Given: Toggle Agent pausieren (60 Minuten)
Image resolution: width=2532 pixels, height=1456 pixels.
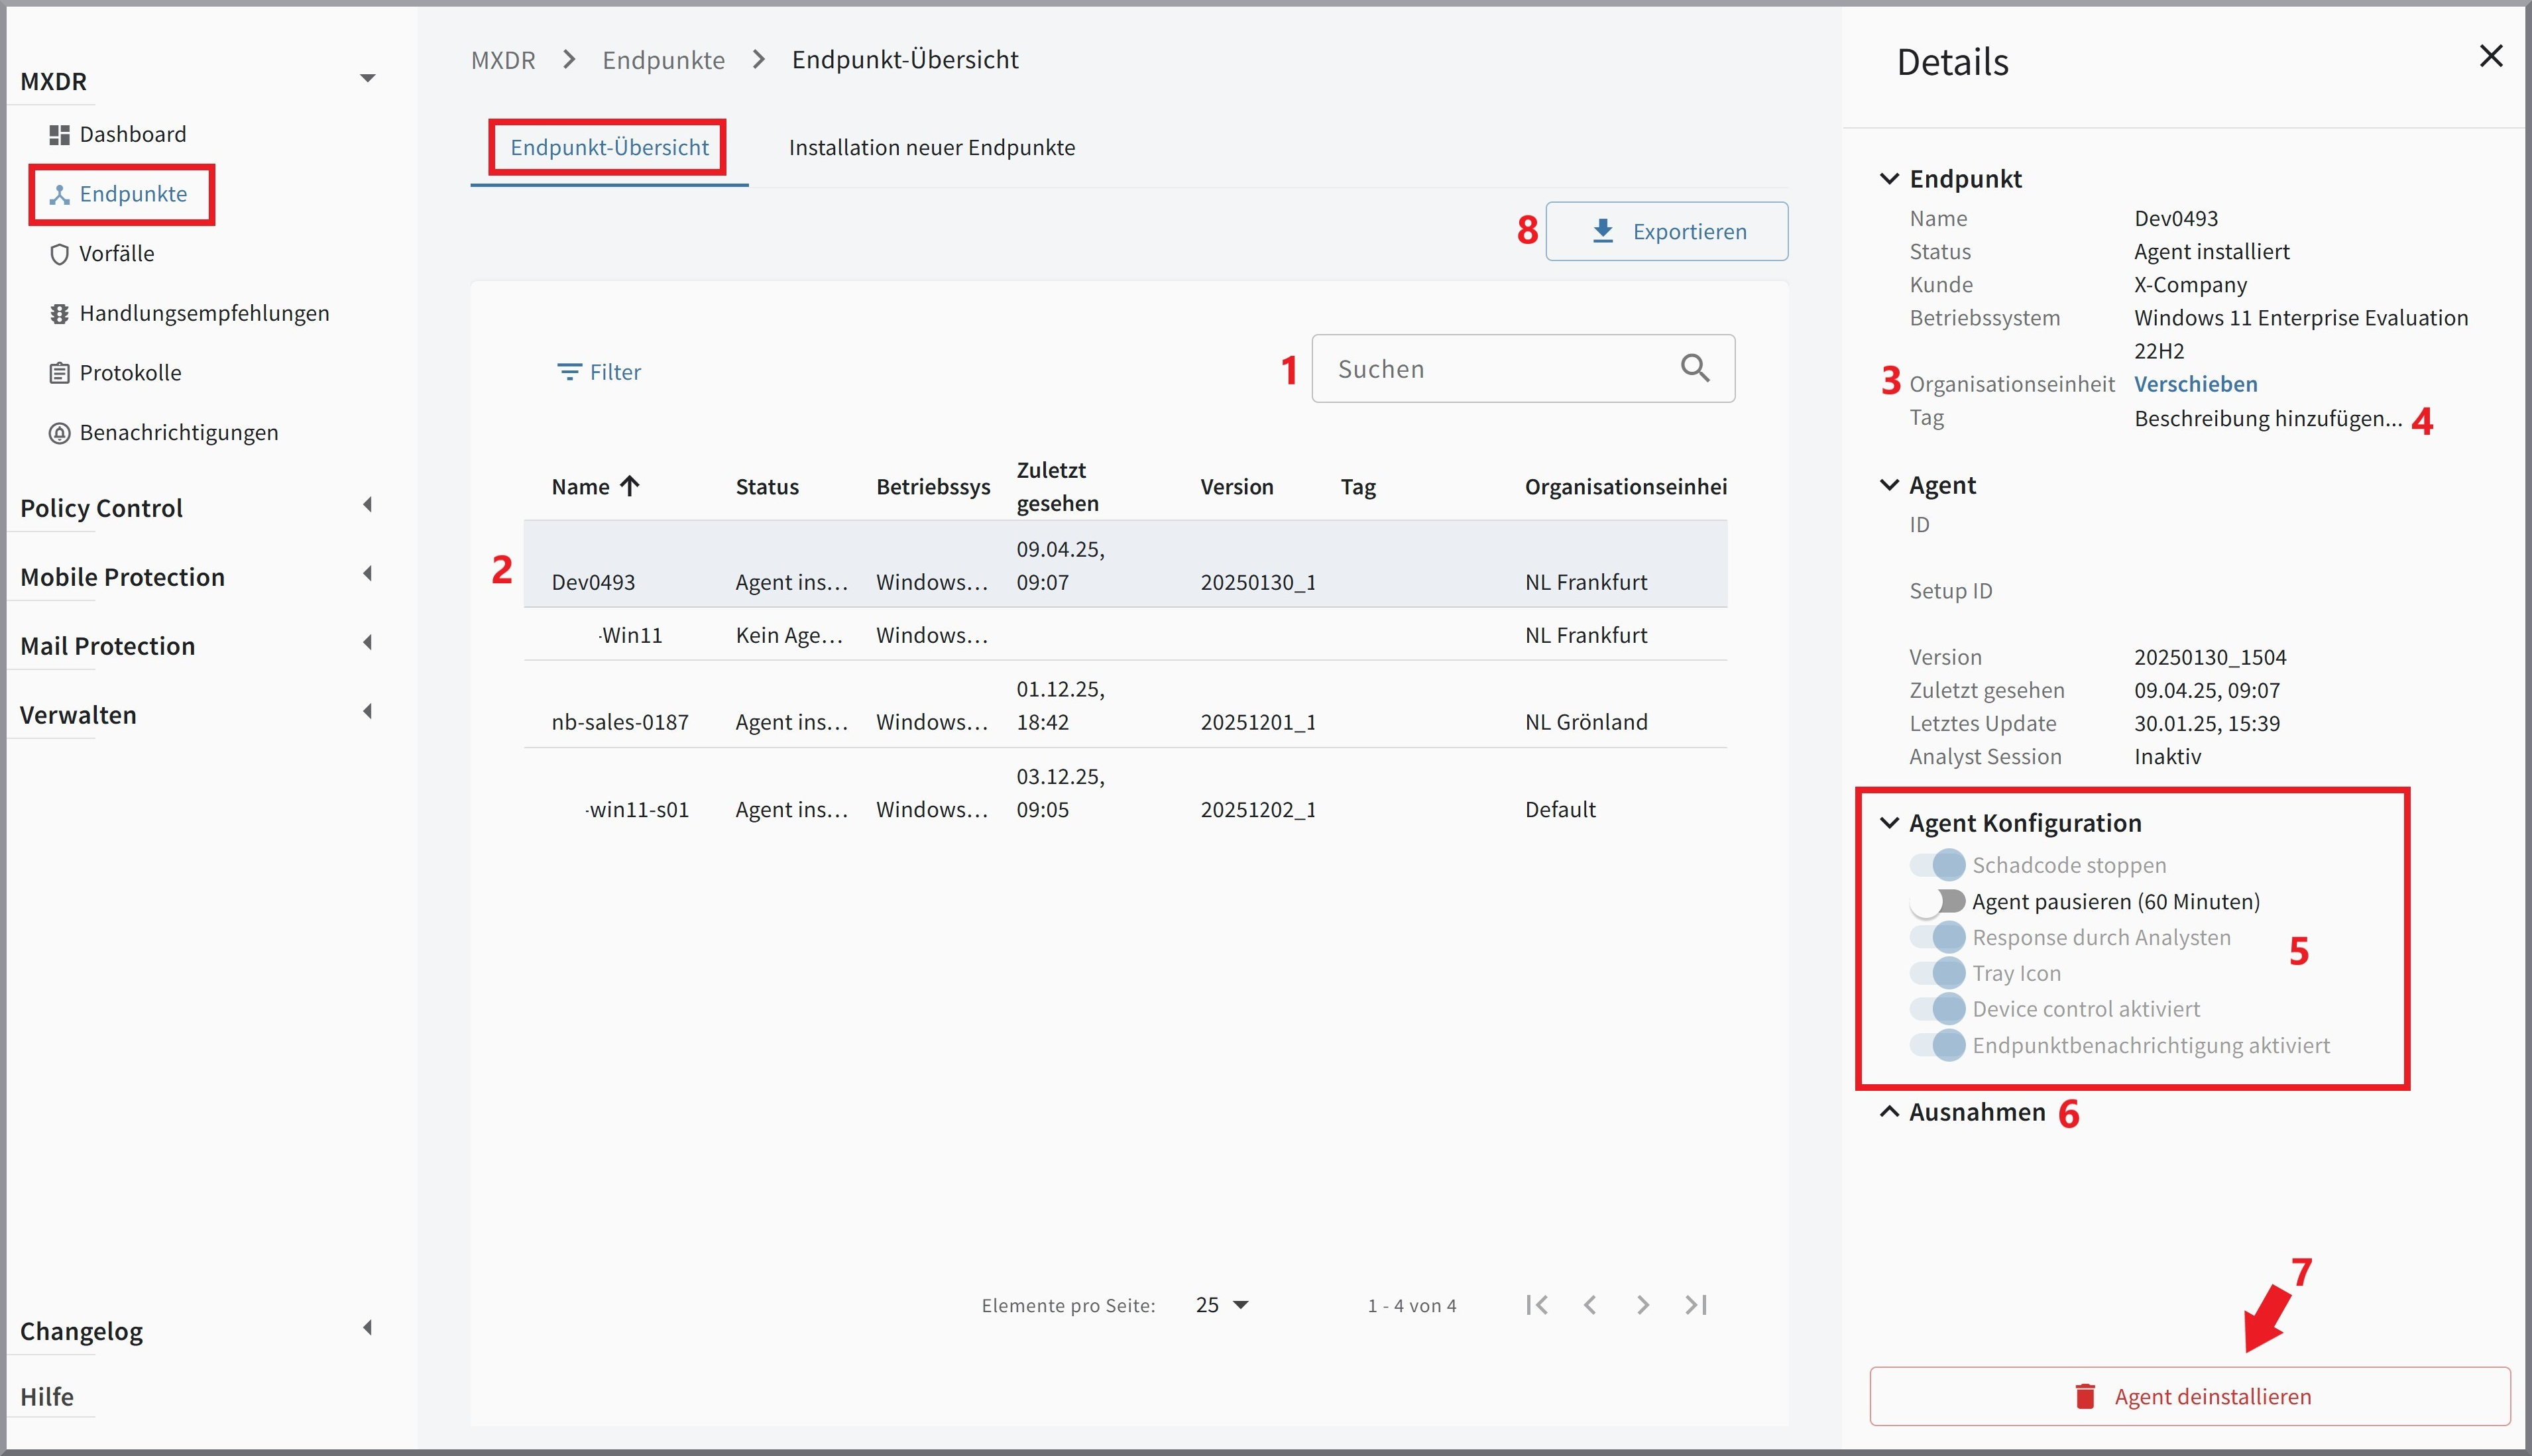Looking at the screenshot, I should point(1937,902).
